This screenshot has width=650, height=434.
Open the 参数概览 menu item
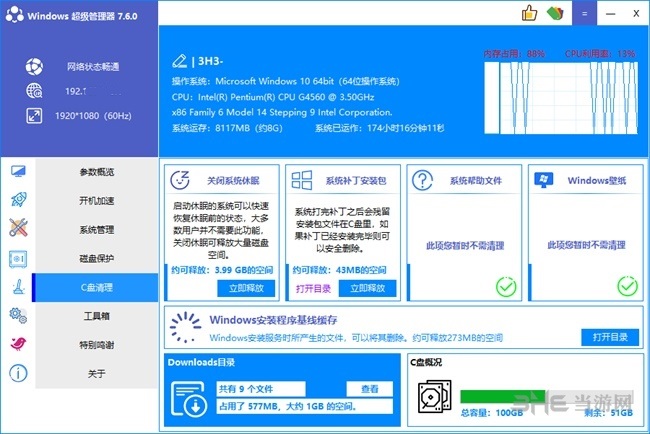tap(96, 172)
